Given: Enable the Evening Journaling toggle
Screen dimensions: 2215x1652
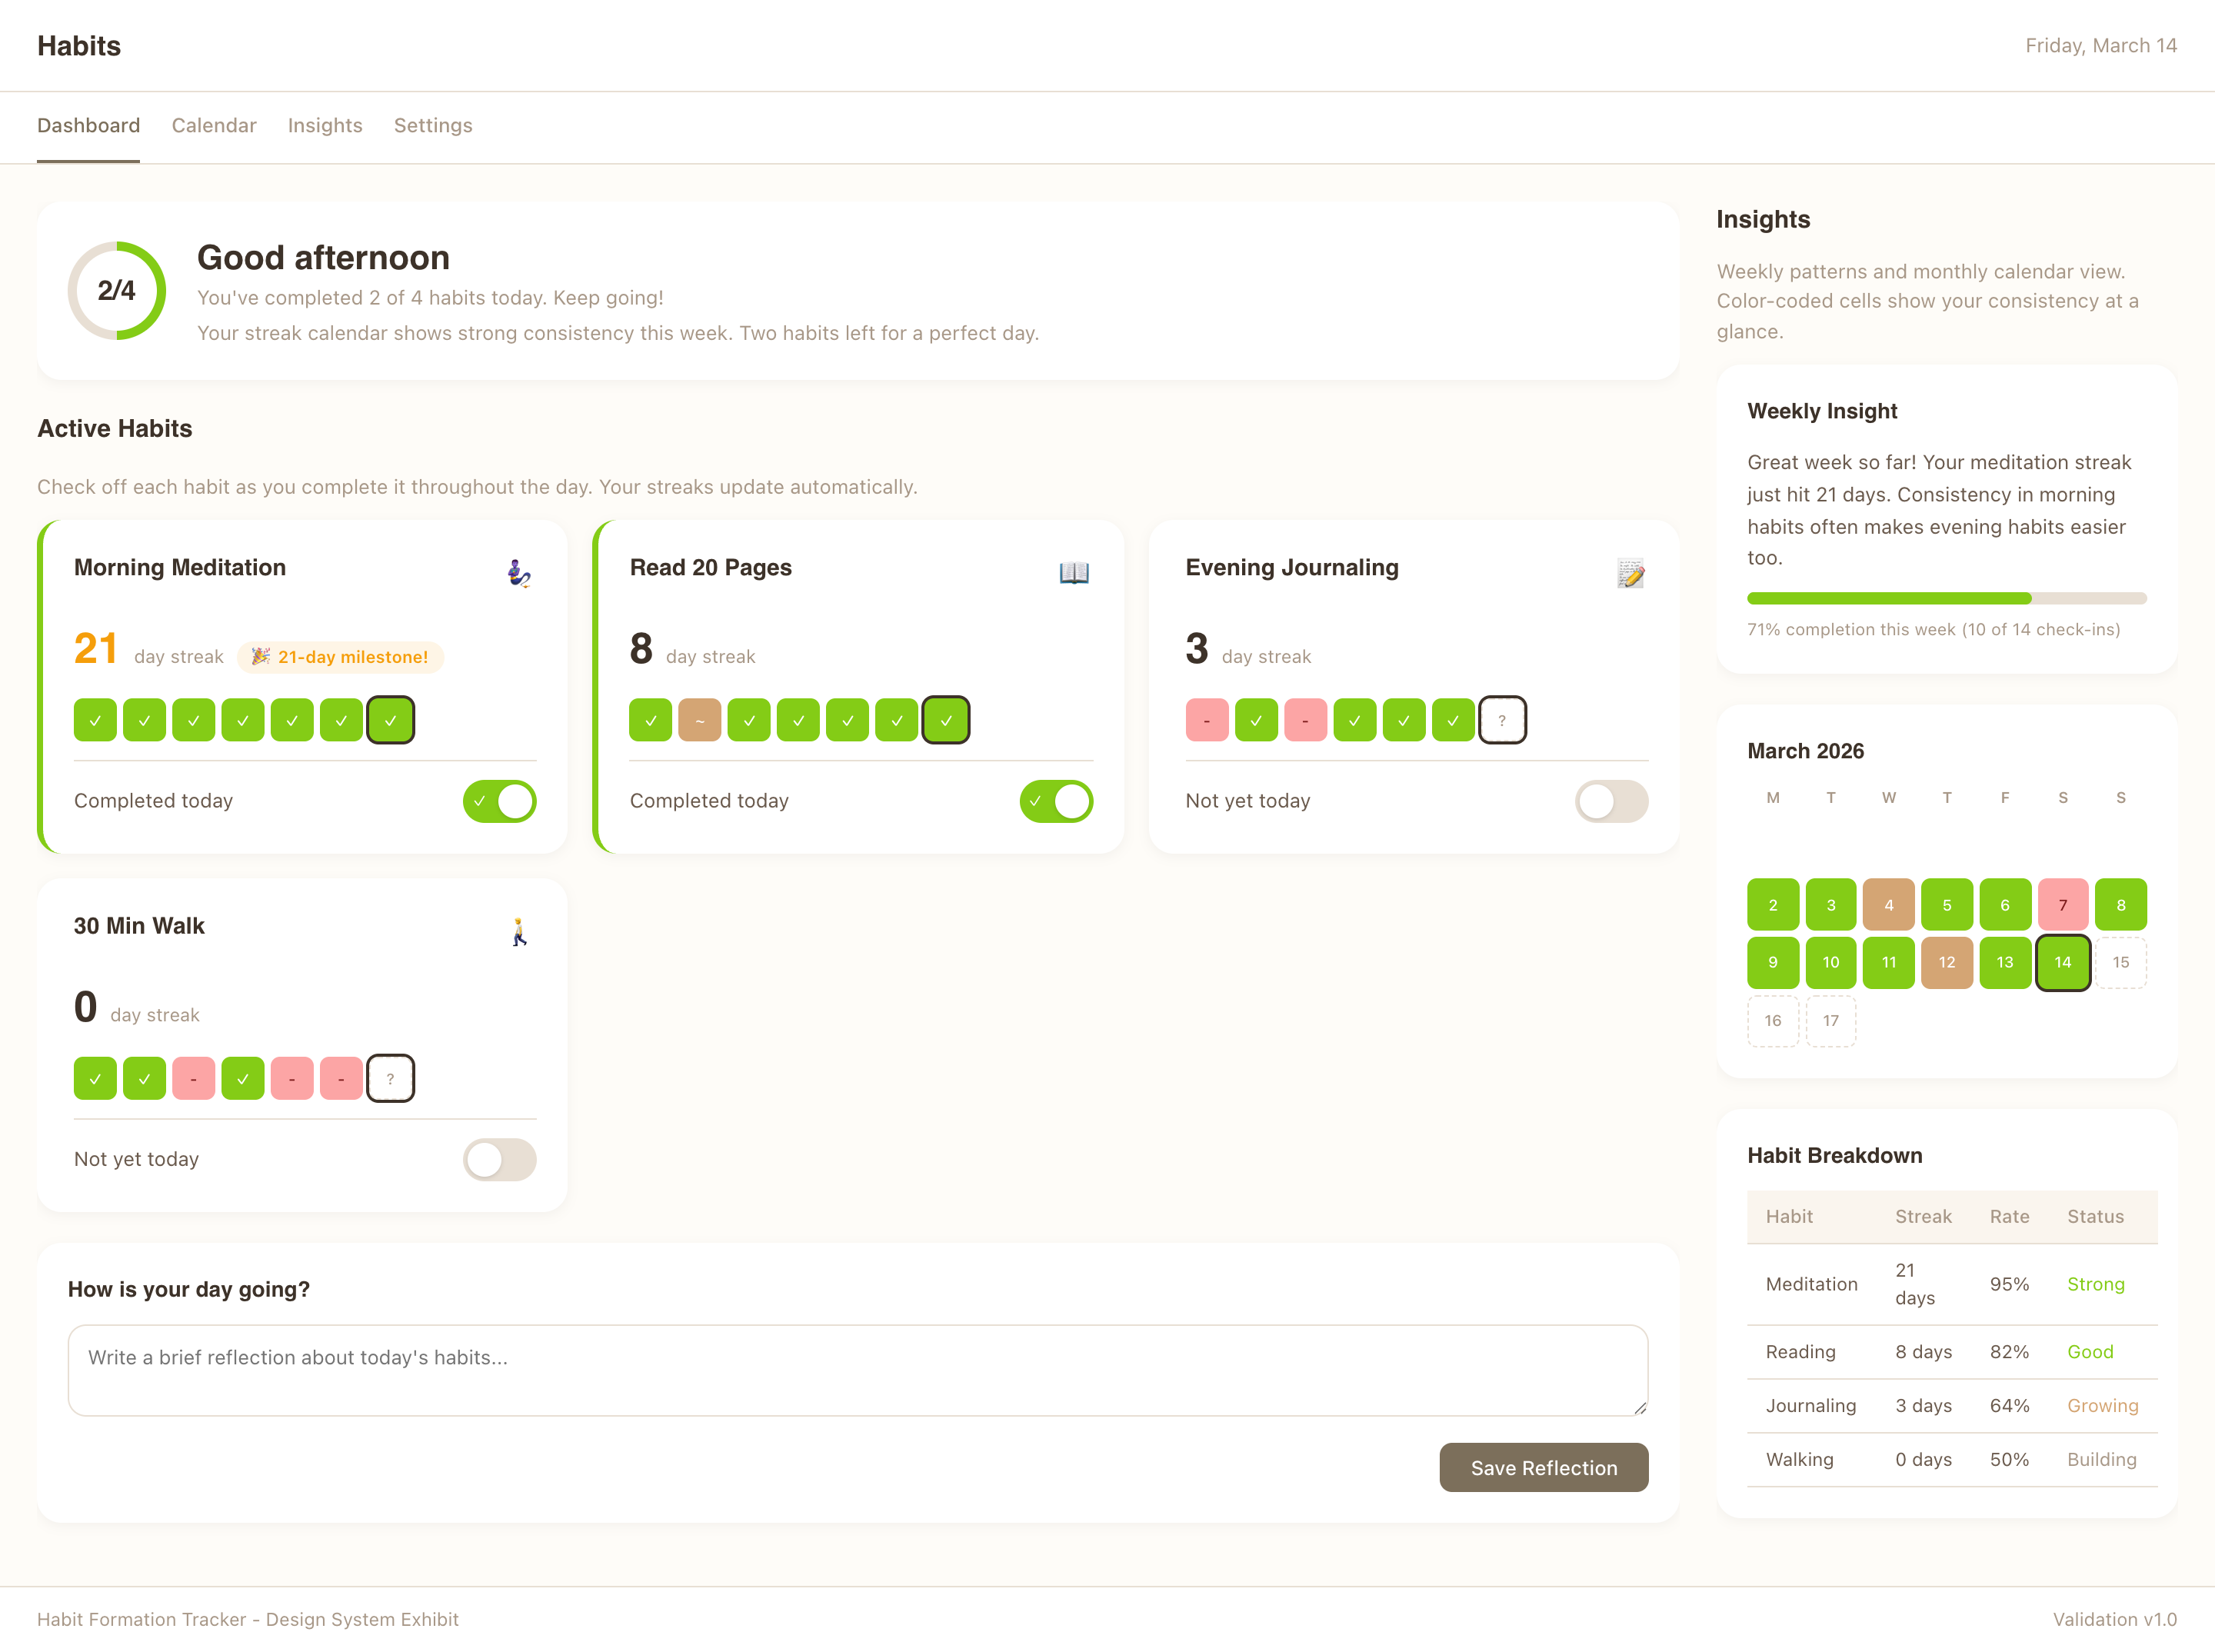Looking at the screenshot, I should (1611, 801).
